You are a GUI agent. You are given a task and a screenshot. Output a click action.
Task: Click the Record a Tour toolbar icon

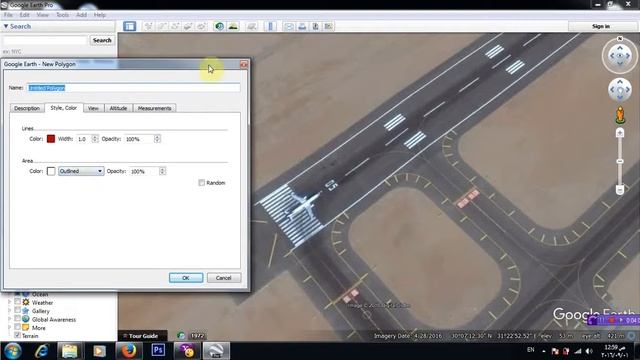(201, 26)
